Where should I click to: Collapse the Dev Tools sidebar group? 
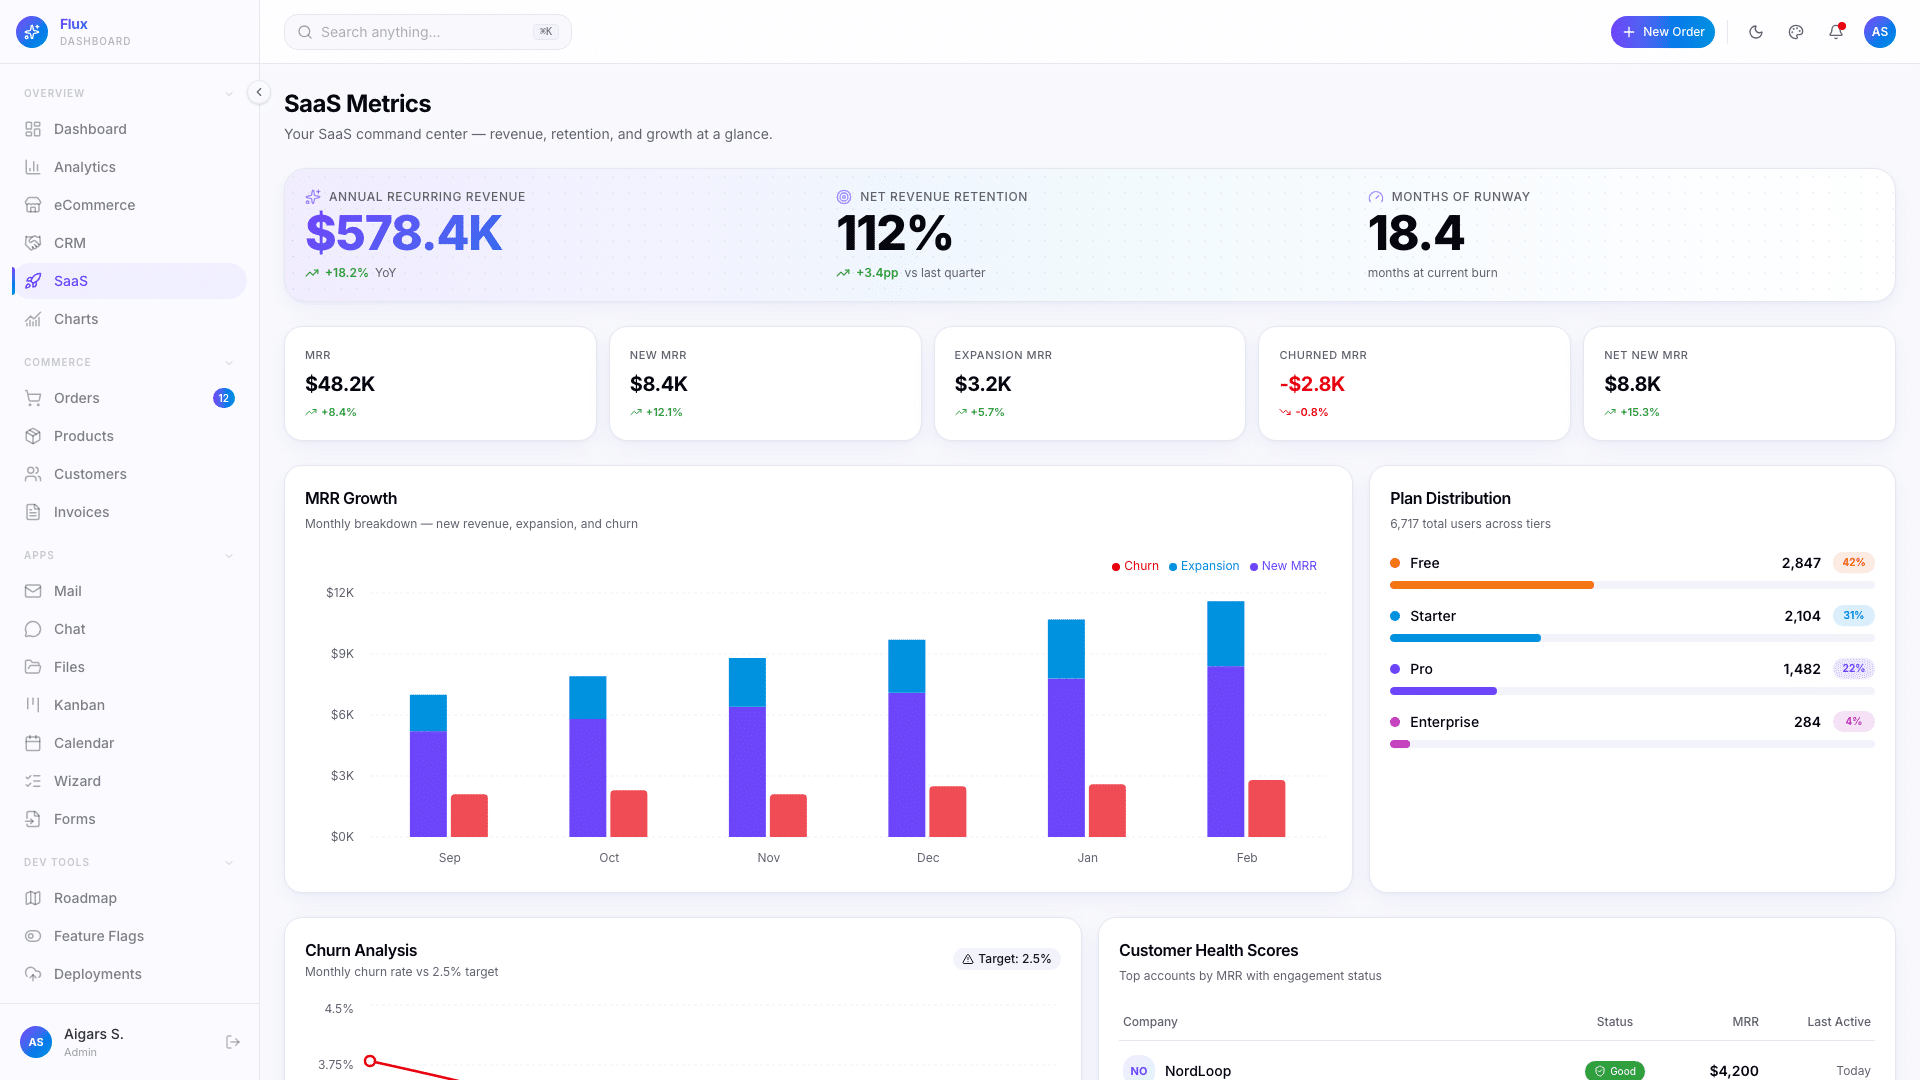[229, 862]
